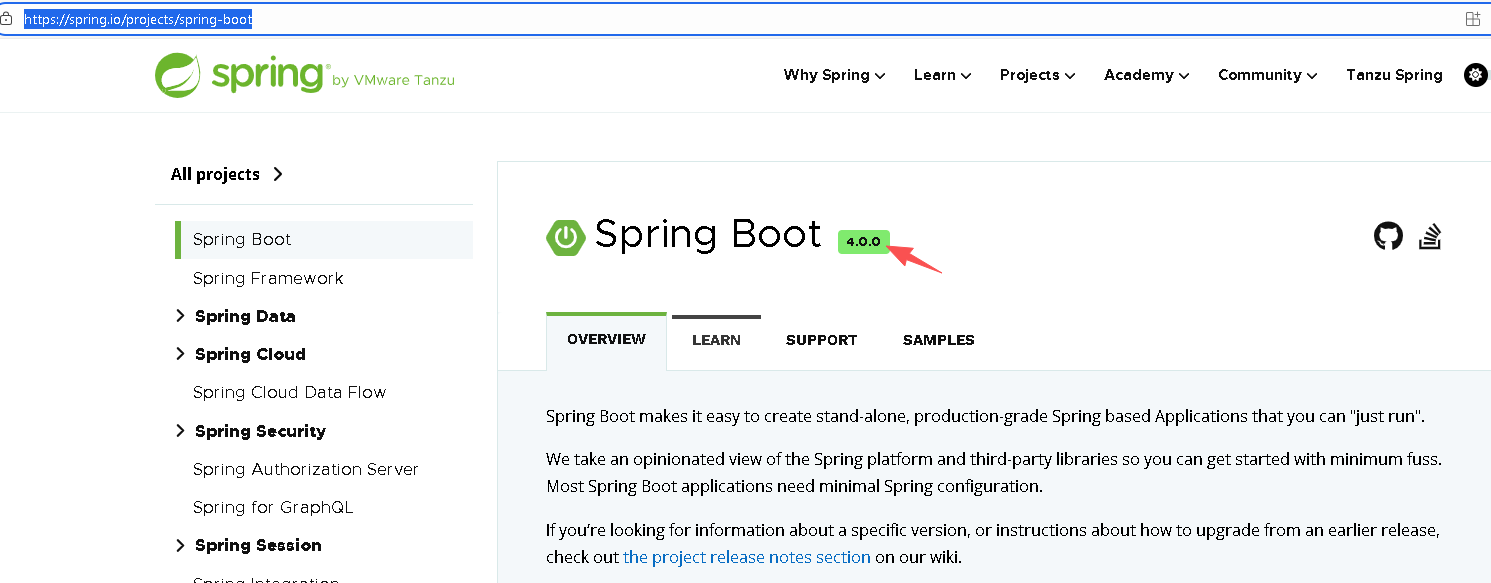Click the 4.0.0 version badge
Screen dimensions: 1491x583
pyautogui.click(x=863, y=242)
